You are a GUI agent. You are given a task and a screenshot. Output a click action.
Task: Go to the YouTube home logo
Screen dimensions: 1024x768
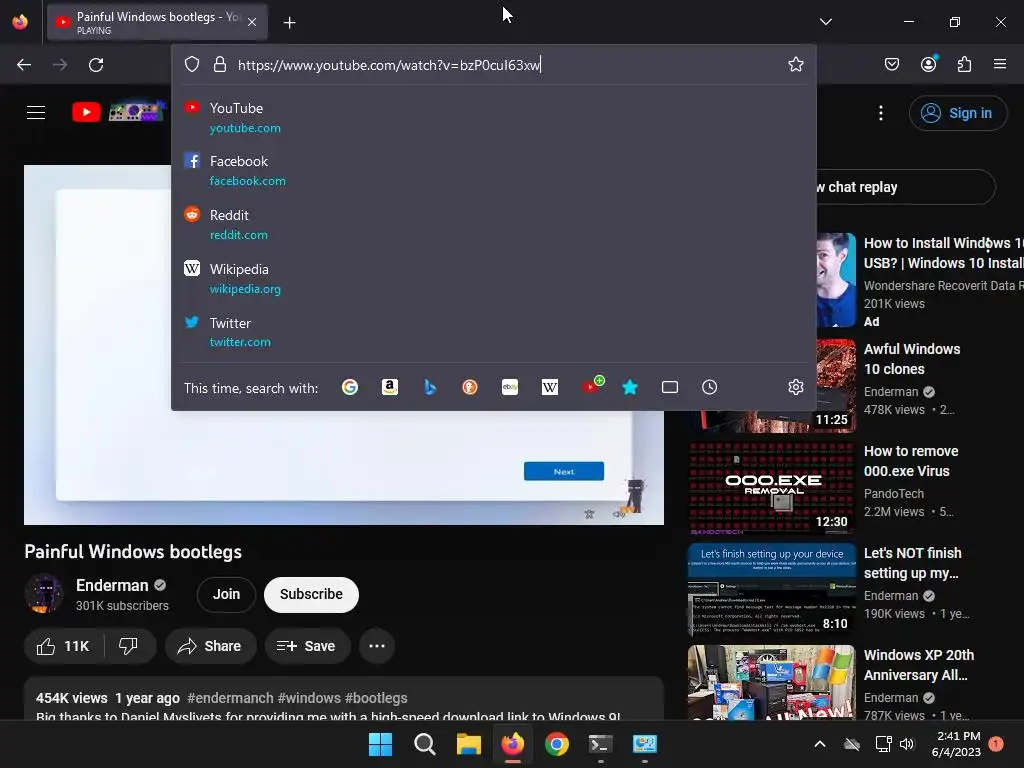click(118, 112)
